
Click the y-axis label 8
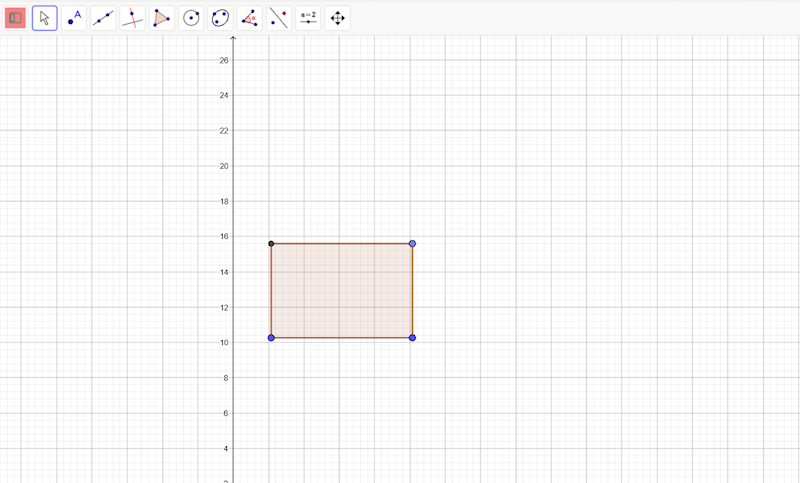tap(226, 378)
